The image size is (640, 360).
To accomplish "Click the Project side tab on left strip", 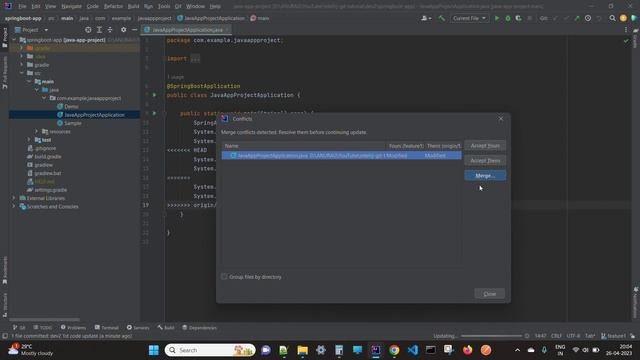I will pos(4,38).
